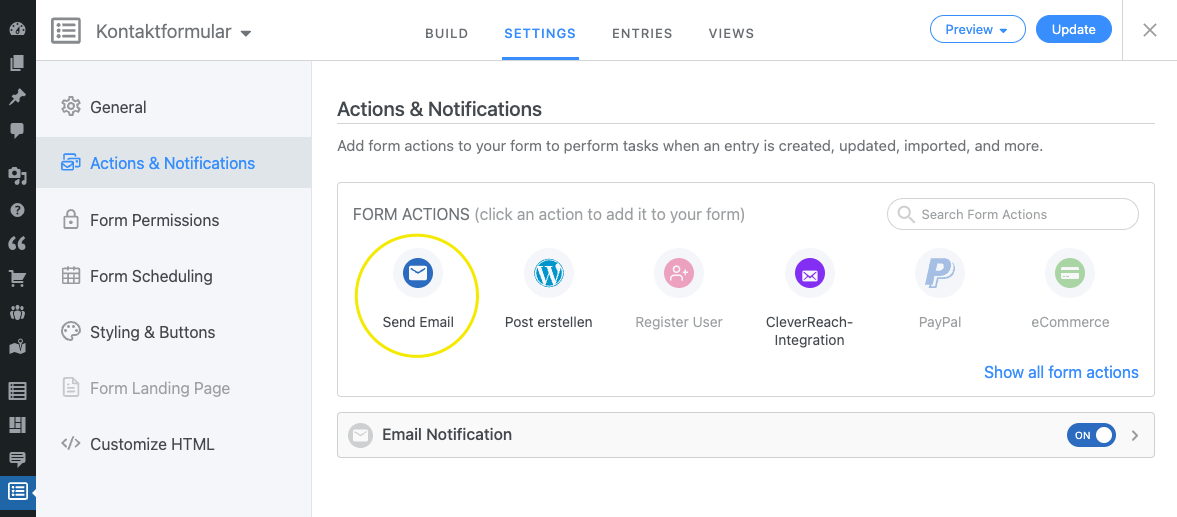Click the form list icon beside Kontaktformular
This screenshot has width=1177, height=517.
(x=66, y=31)
